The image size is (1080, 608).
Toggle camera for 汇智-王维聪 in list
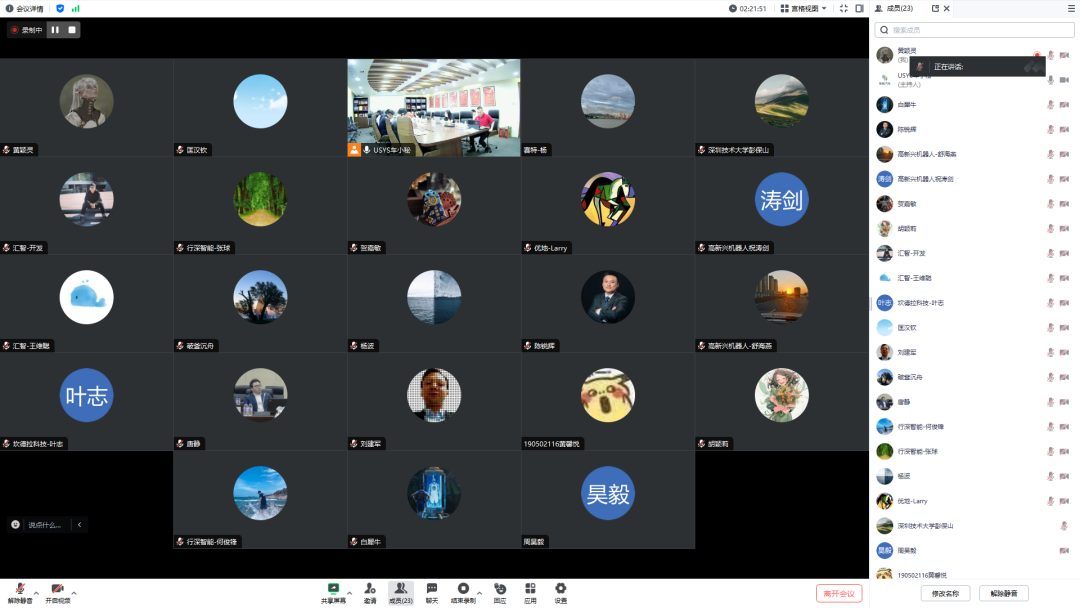tap(1064, 278)
